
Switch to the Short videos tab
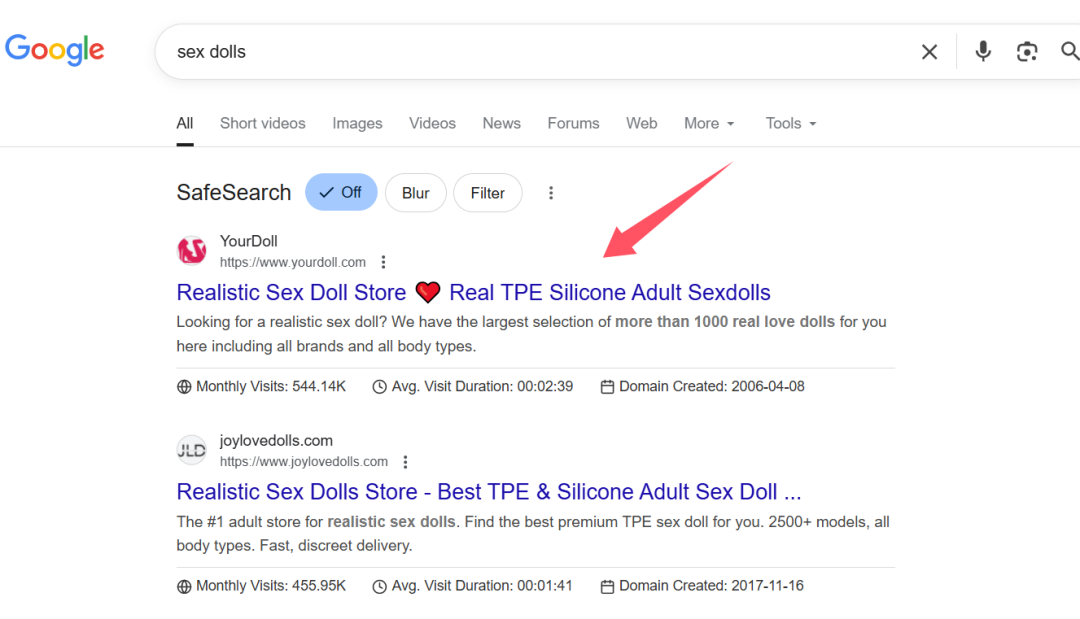coord(262,123)
